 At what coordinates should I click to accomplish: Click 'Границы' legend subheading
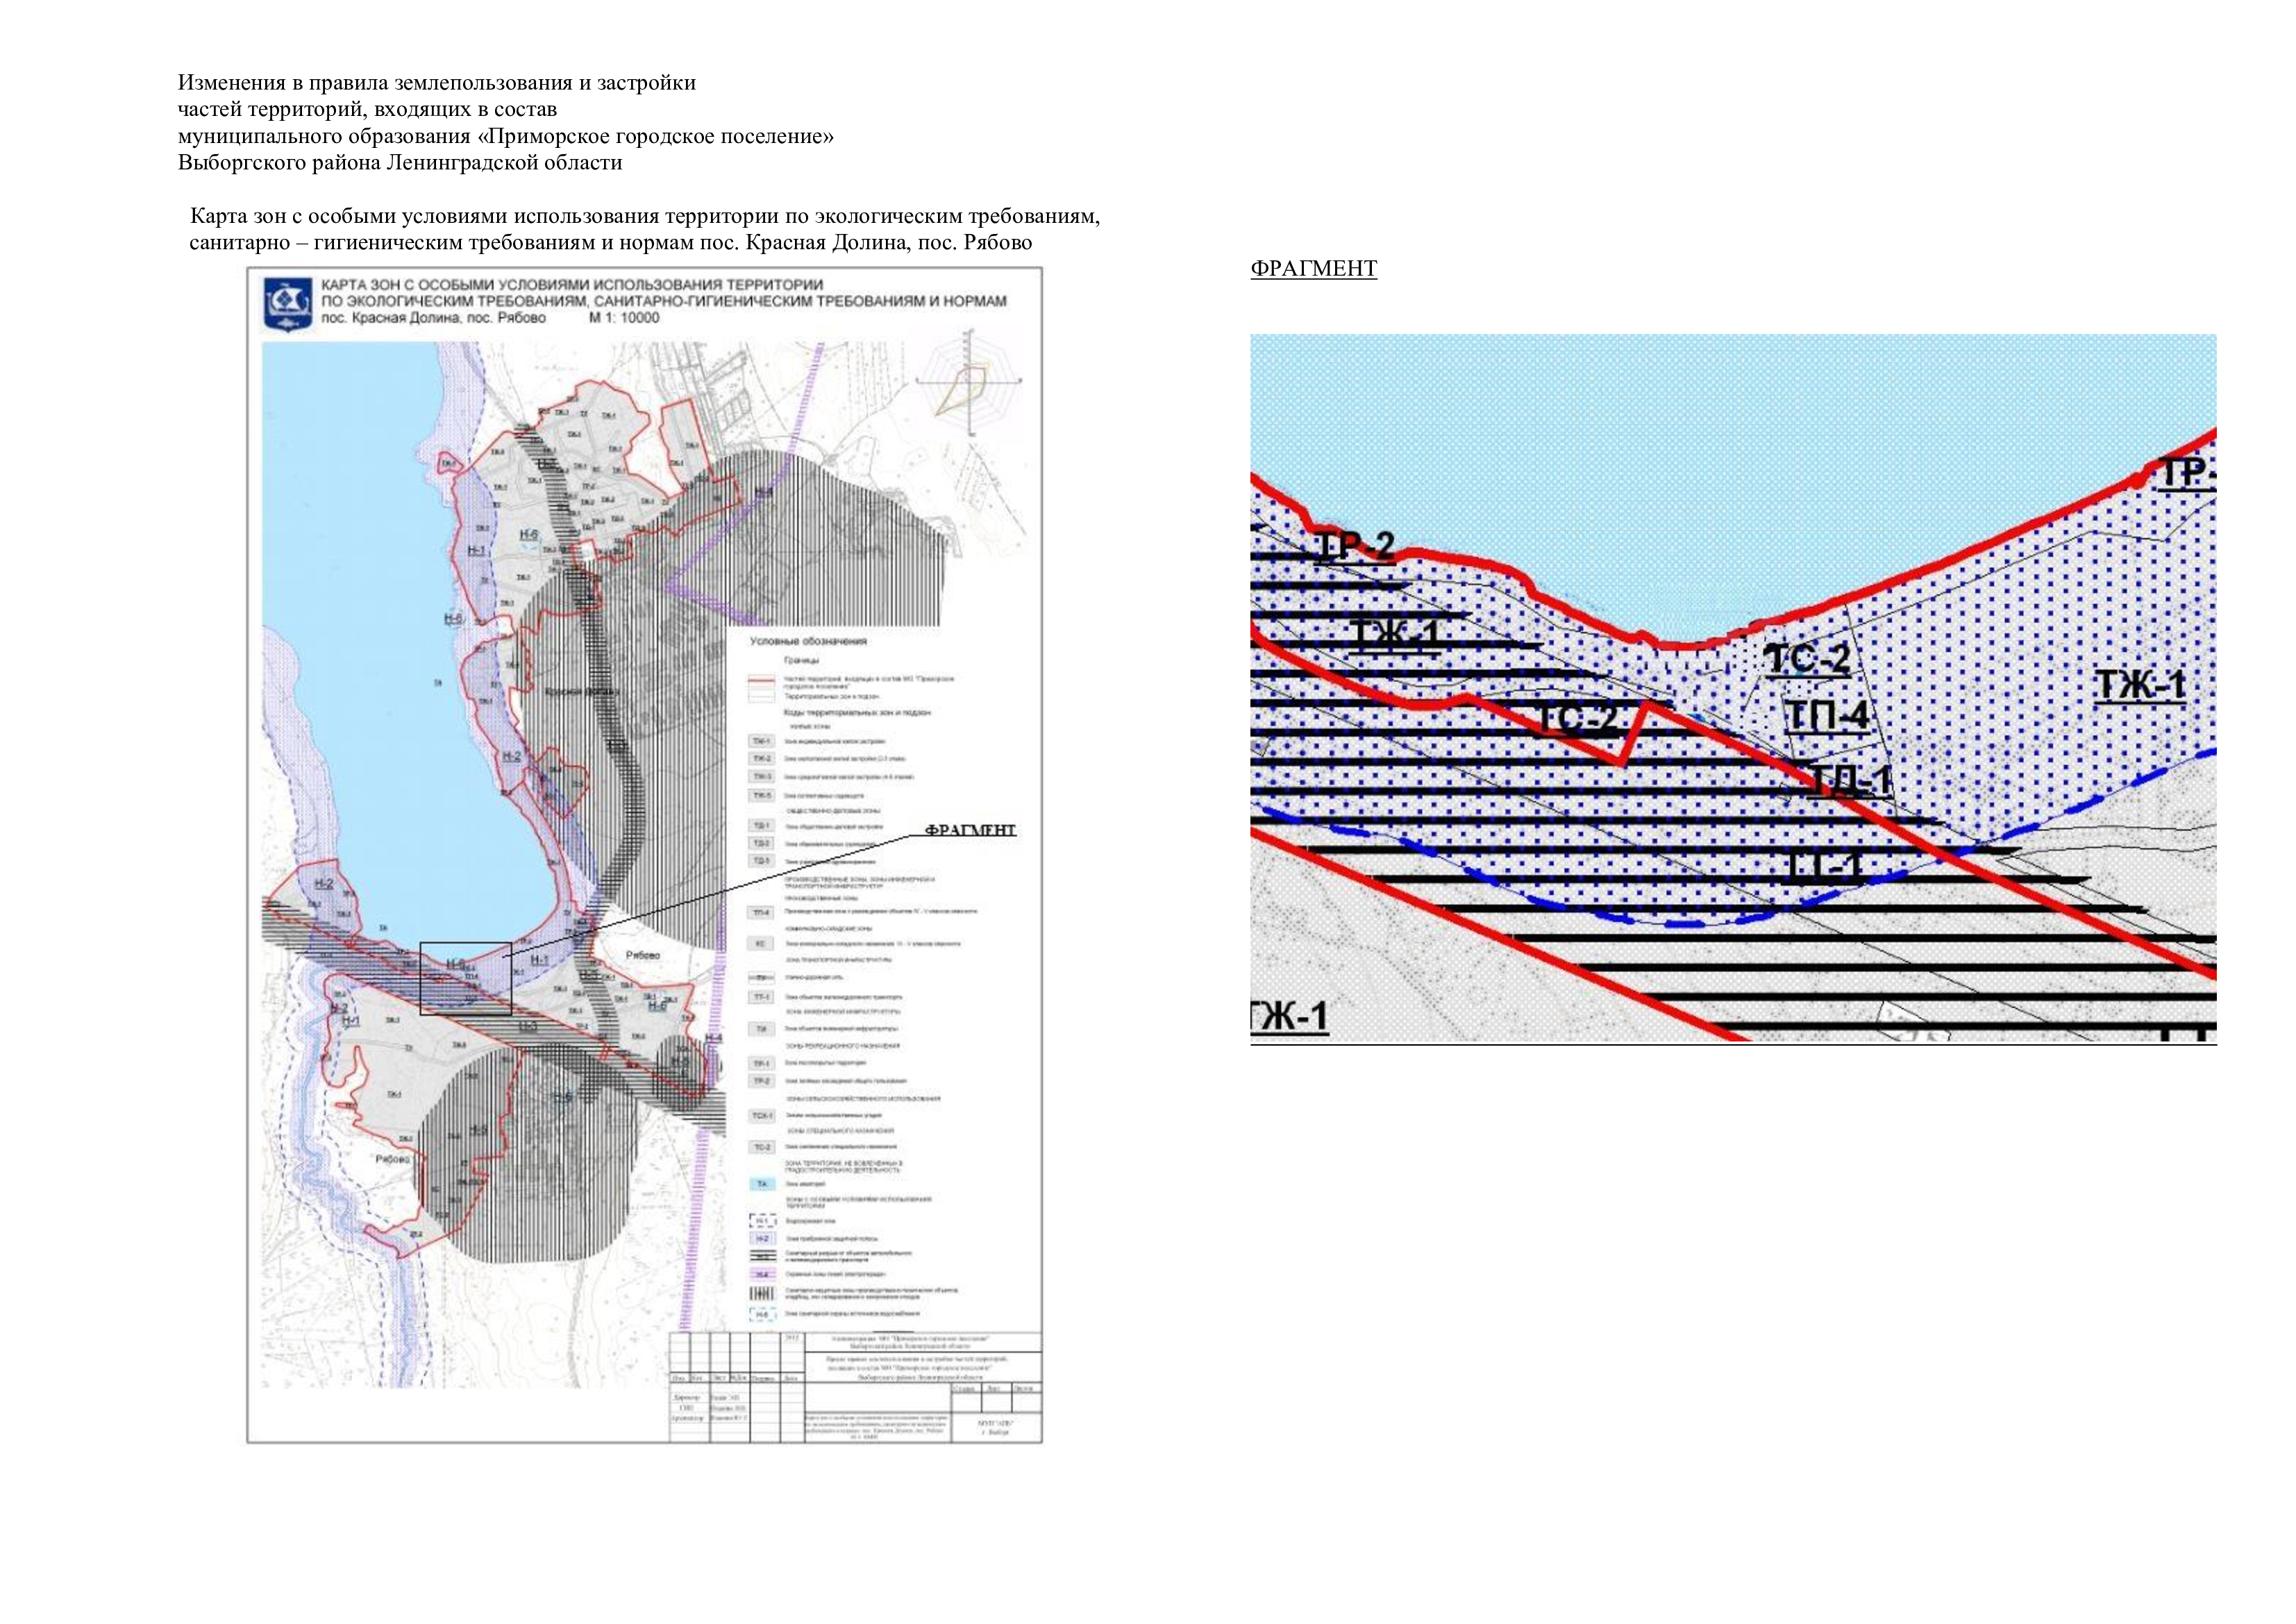click(x=800, y=661)
